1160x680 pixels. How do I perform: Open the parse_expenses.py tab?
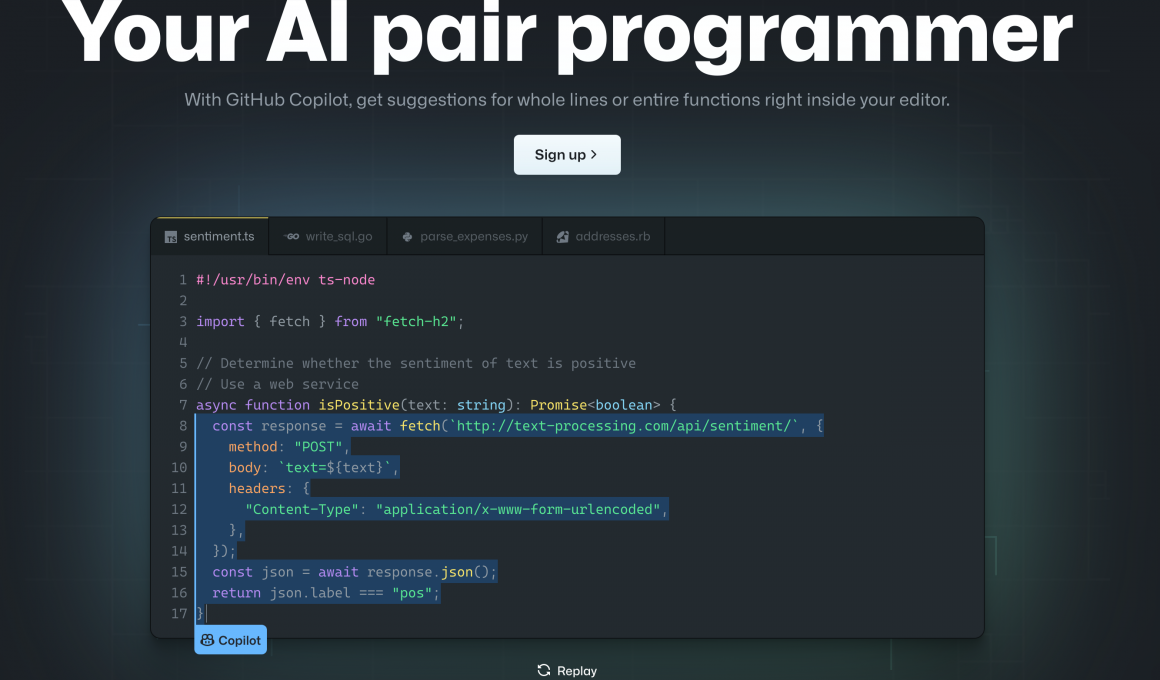pos(465,236)
